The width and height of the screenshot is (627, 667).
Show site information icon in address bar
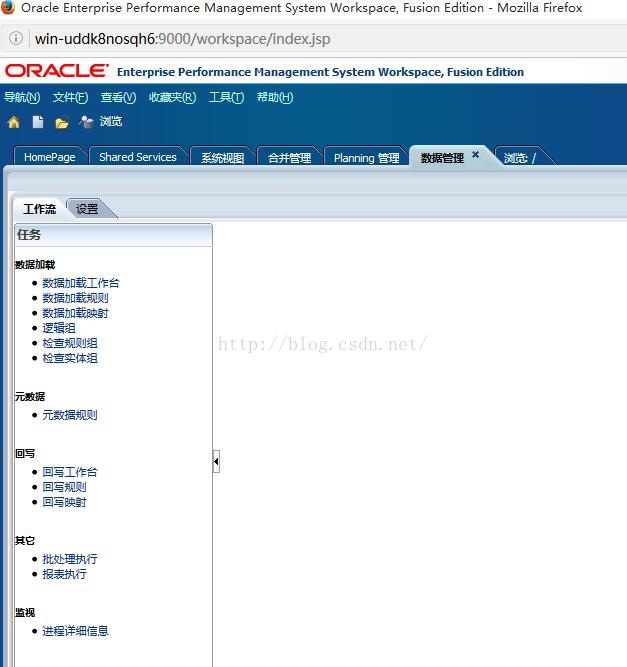(x=16, y=38)
